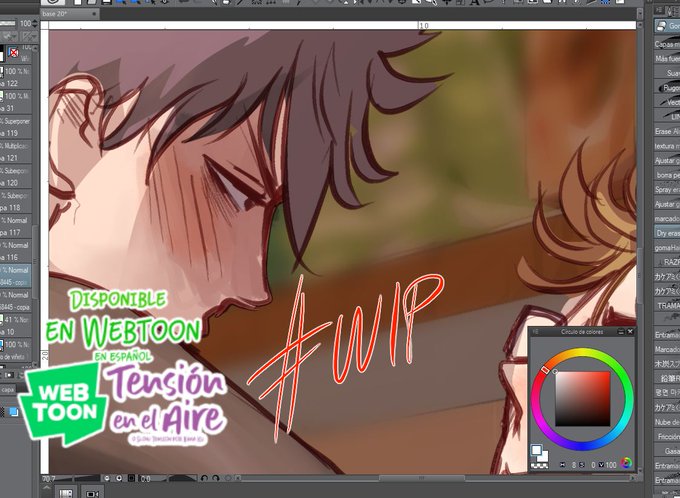Close the base 20 tab
Viewport: 680px width, 498px height.
point(94,14)
